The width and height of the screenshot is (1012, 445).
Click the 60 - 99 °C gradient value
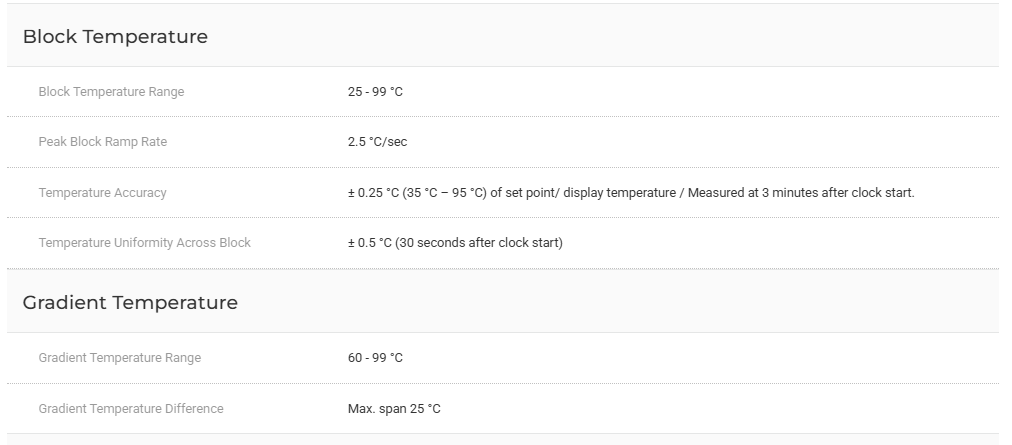[375, 358]
